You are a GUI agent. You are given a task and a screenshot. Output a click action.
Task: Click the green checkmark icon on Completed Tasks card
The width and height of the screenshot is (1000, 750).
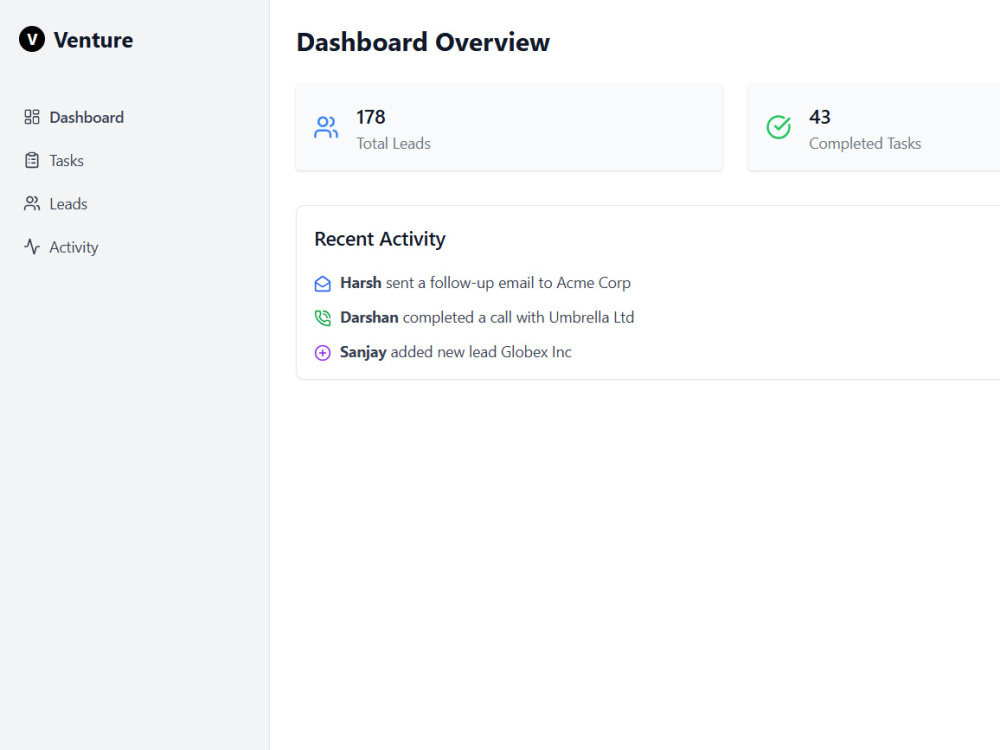779,127
